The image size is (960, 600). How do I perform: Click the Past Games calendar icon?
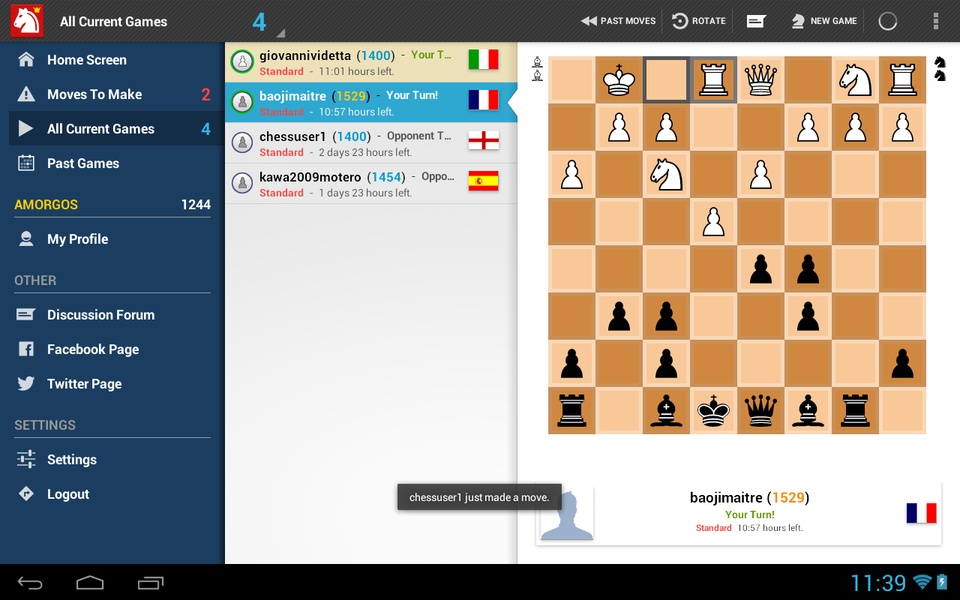26,163
